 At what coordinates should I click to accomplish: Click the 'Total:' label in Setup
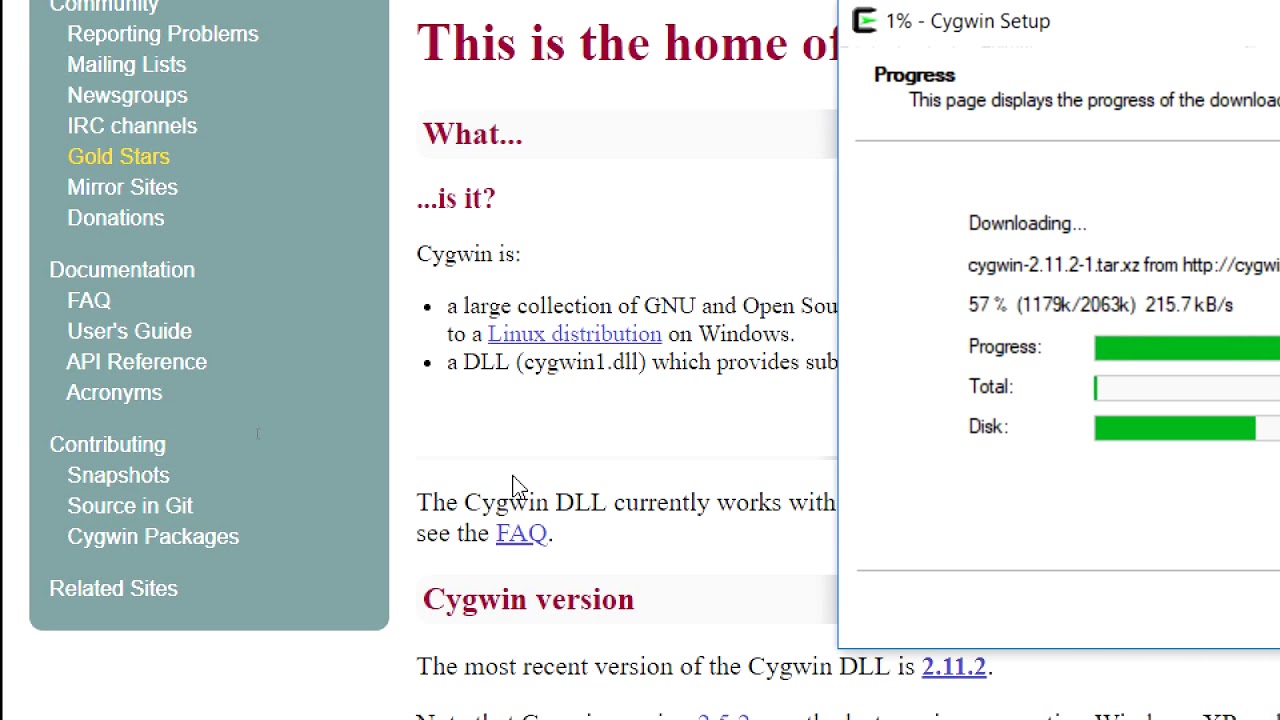(x=990, y=387)
